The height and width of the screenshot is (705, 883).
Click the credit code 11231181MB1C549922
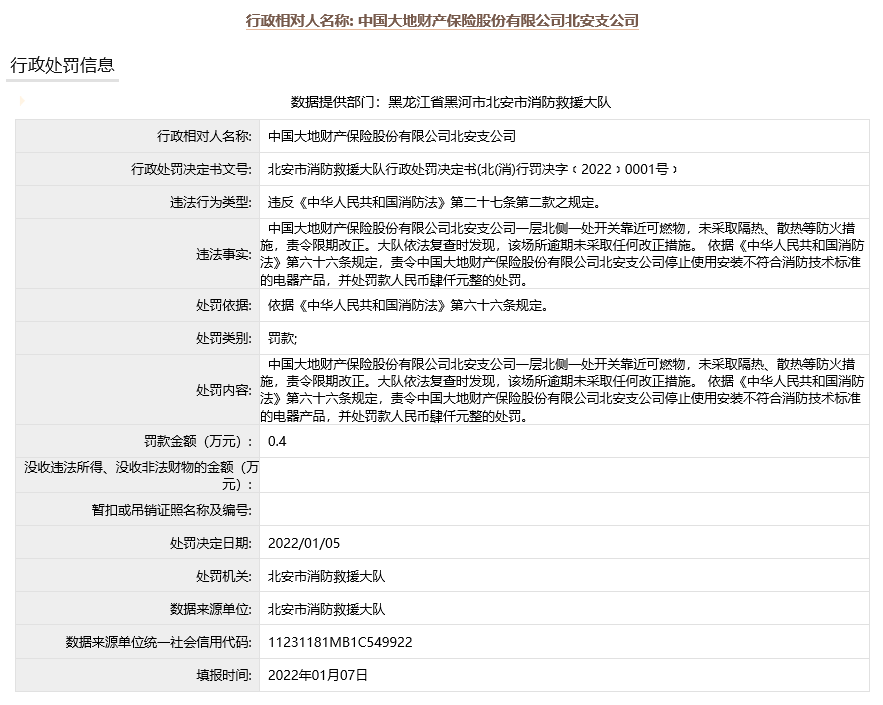tap(340, 642)
